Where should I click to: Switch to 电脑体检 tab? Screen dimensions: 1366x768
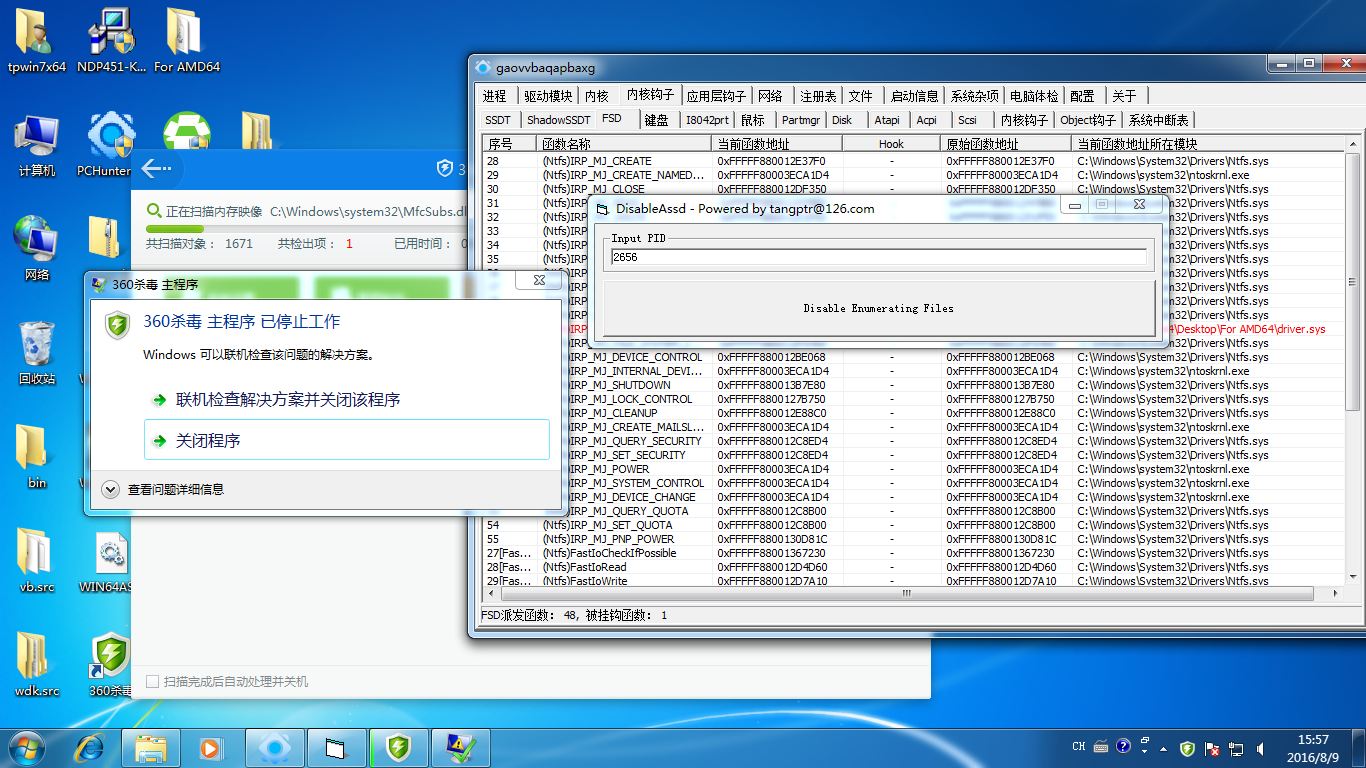pyautogui.click(x=1034, y=96)
